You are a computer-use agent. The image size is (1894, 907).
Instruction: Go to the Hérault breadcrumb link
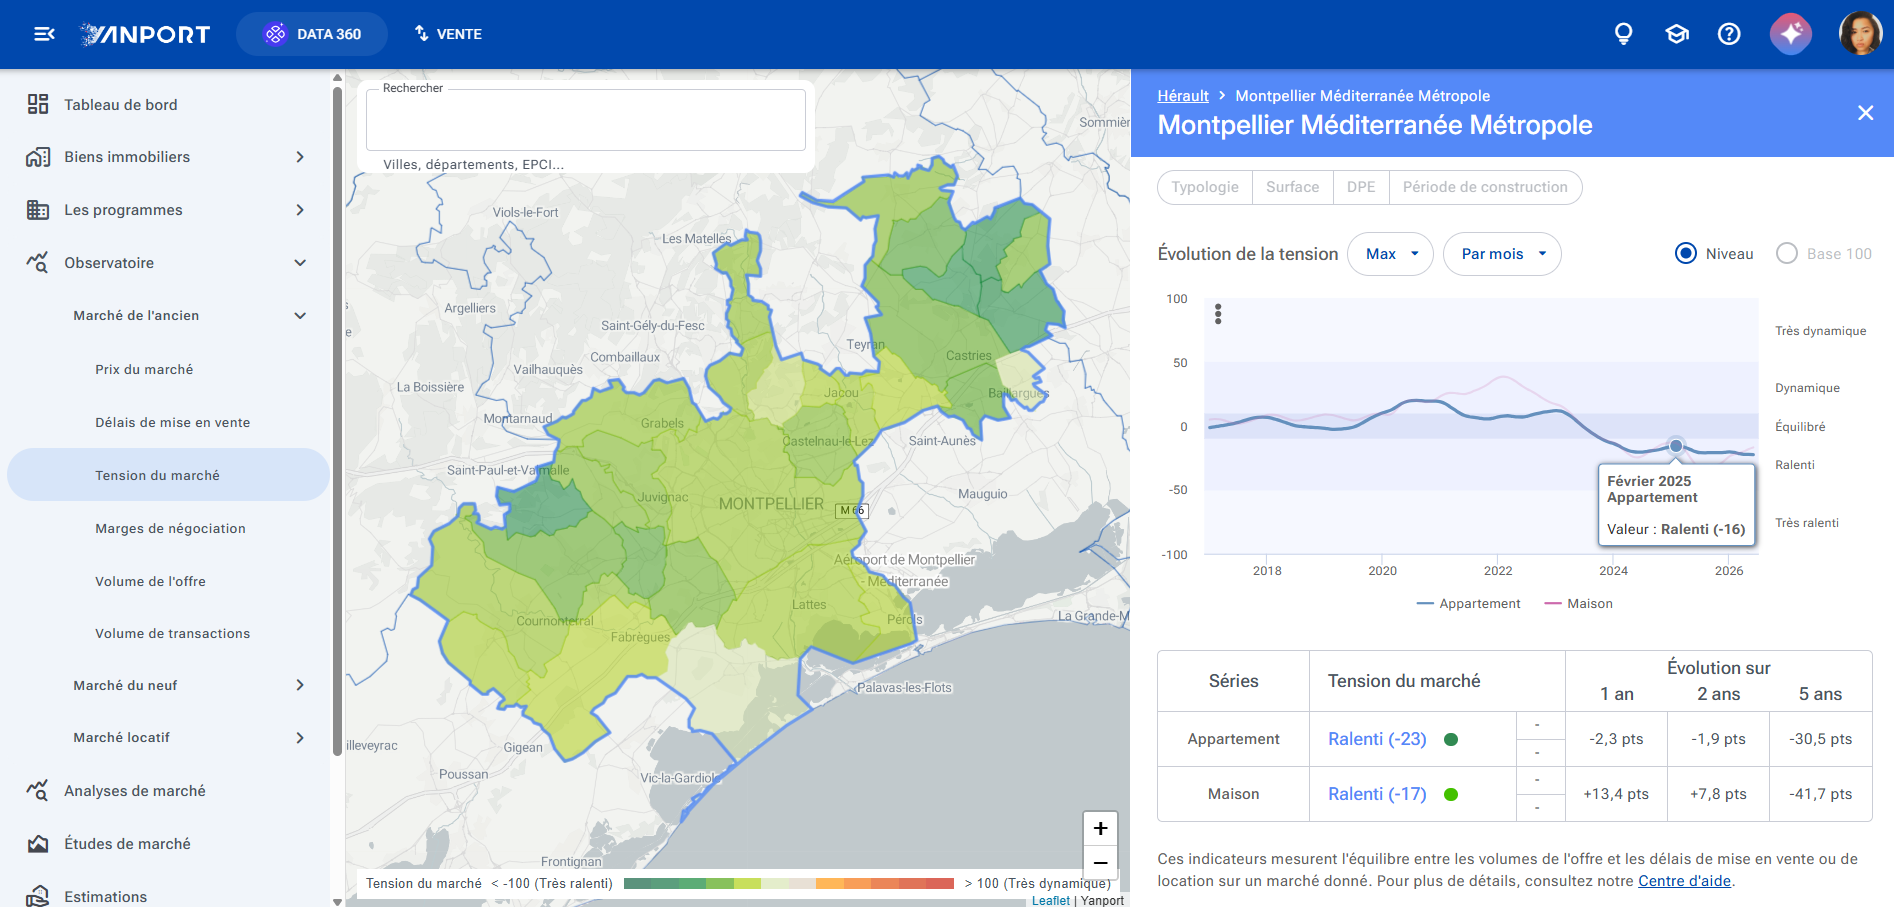click(1183, 96)
